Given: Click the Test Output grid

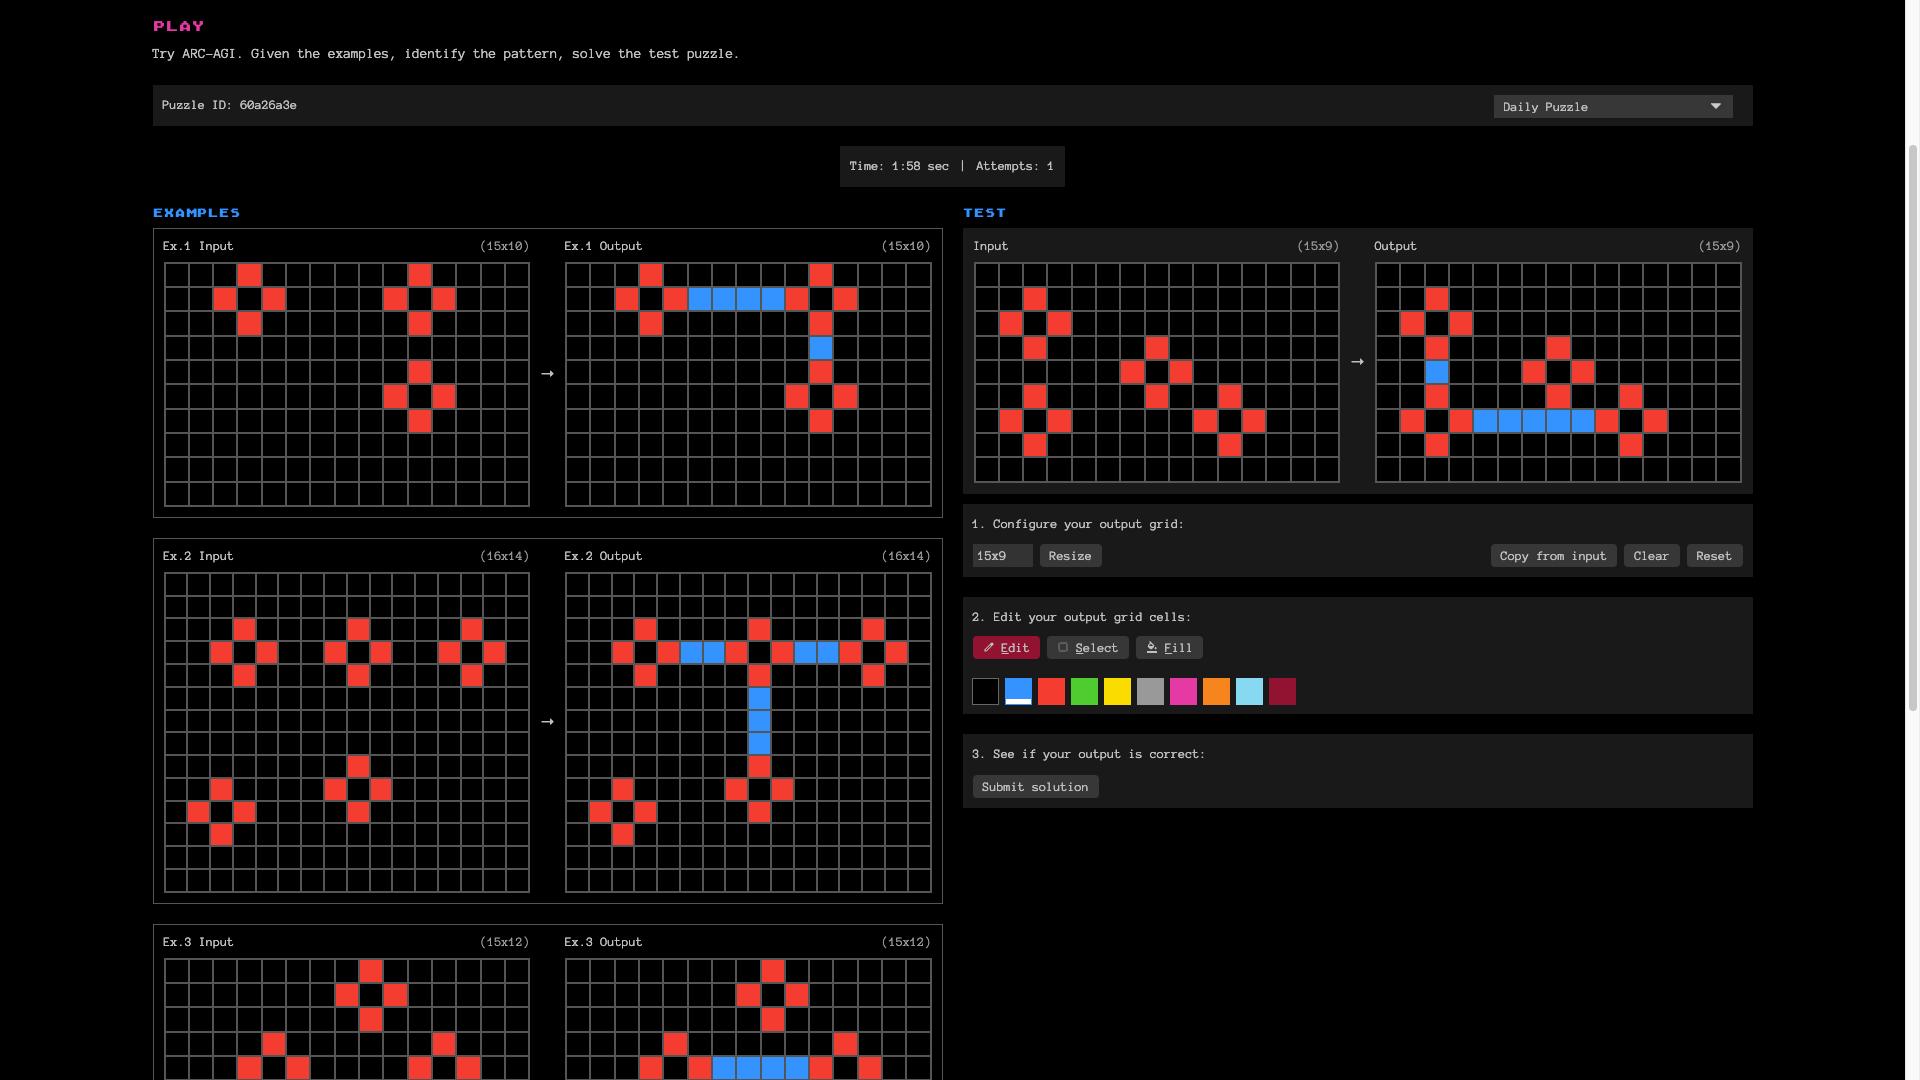Looking at the screenshot, I should point(1558,372).
